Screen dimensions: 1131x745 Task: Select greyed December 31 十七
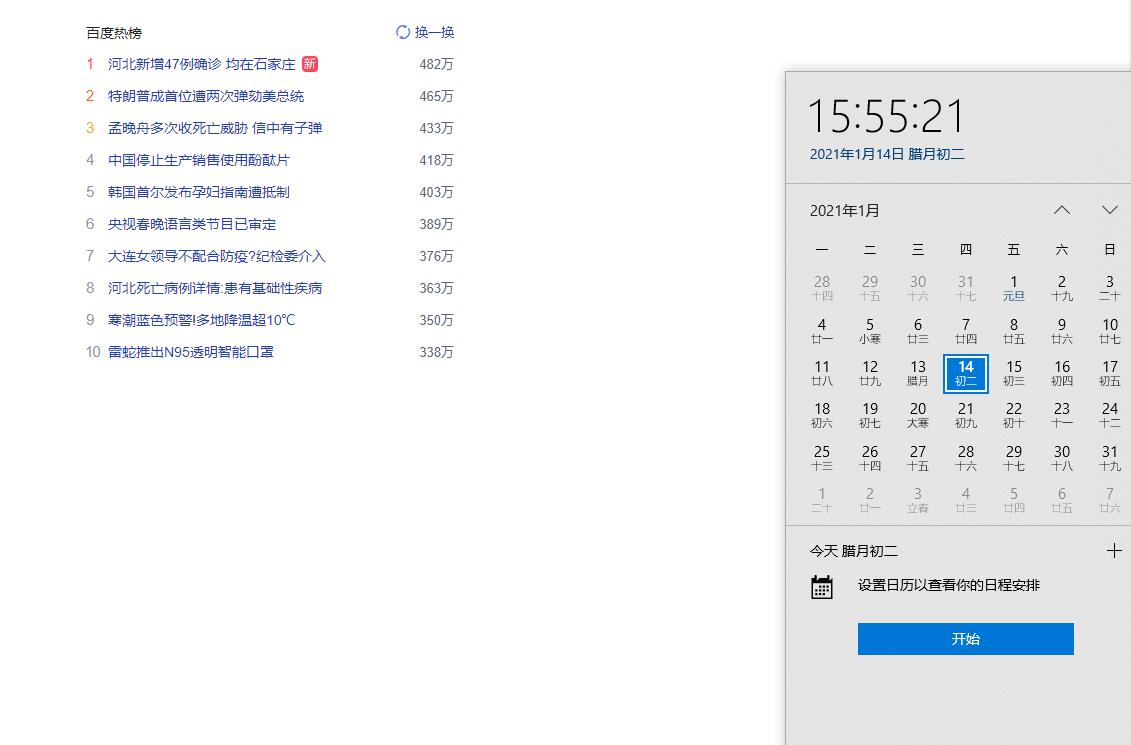pyautogui.click(x=966, y=288)
